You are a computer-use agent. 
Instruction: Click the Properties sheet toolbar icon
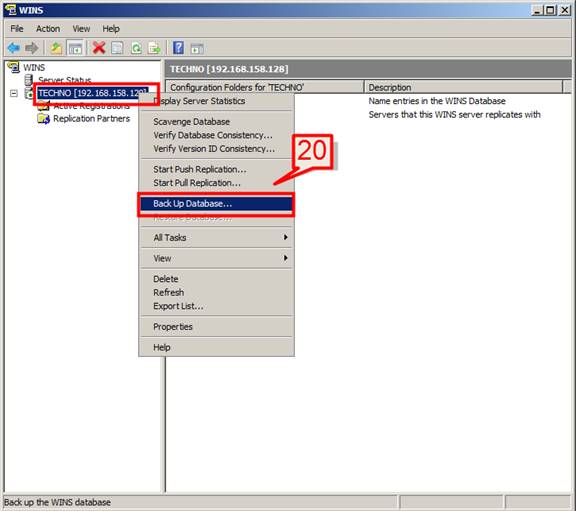pos(117,48)
